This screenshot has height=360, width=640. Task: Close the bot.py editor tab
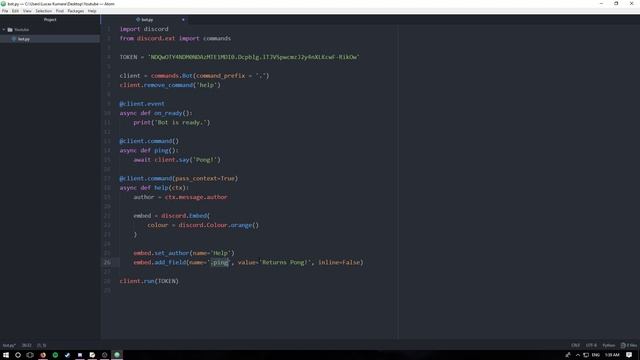[183, 20]
